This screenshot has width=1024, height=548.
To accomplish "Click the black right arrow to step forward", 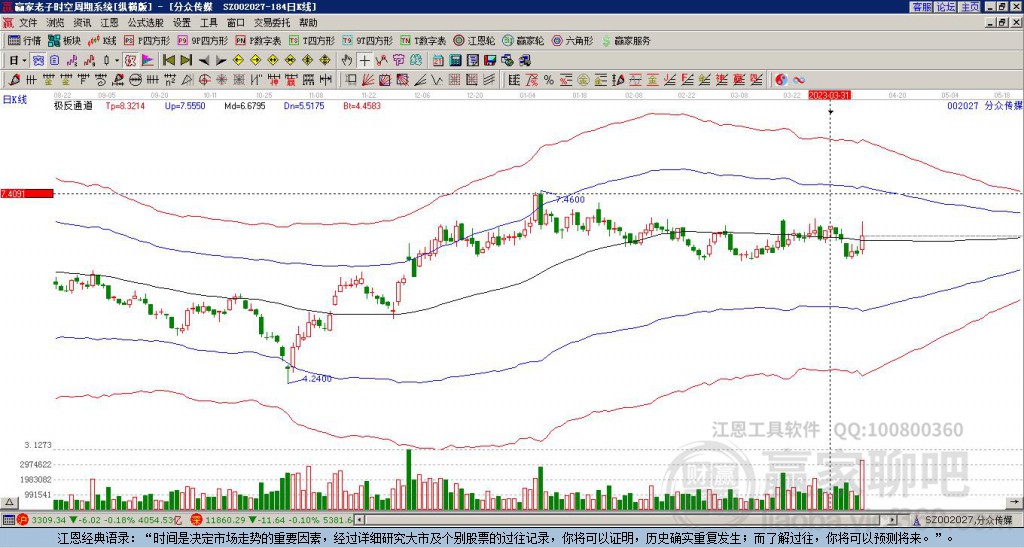I will coord(221,61).
